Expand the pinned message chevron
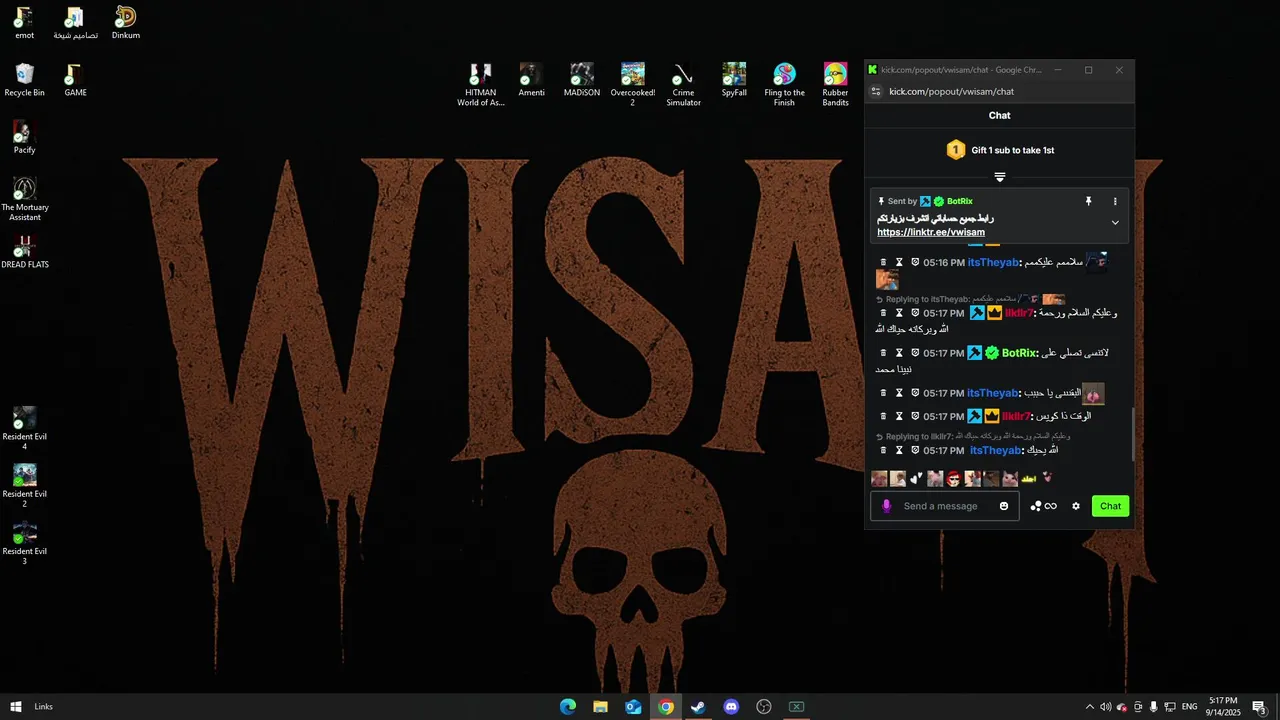 point(1115,222)
